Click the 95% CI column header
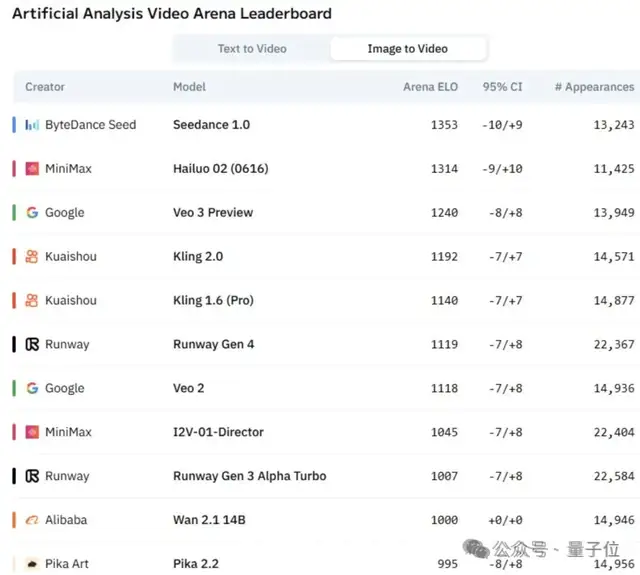 point(502,87)
